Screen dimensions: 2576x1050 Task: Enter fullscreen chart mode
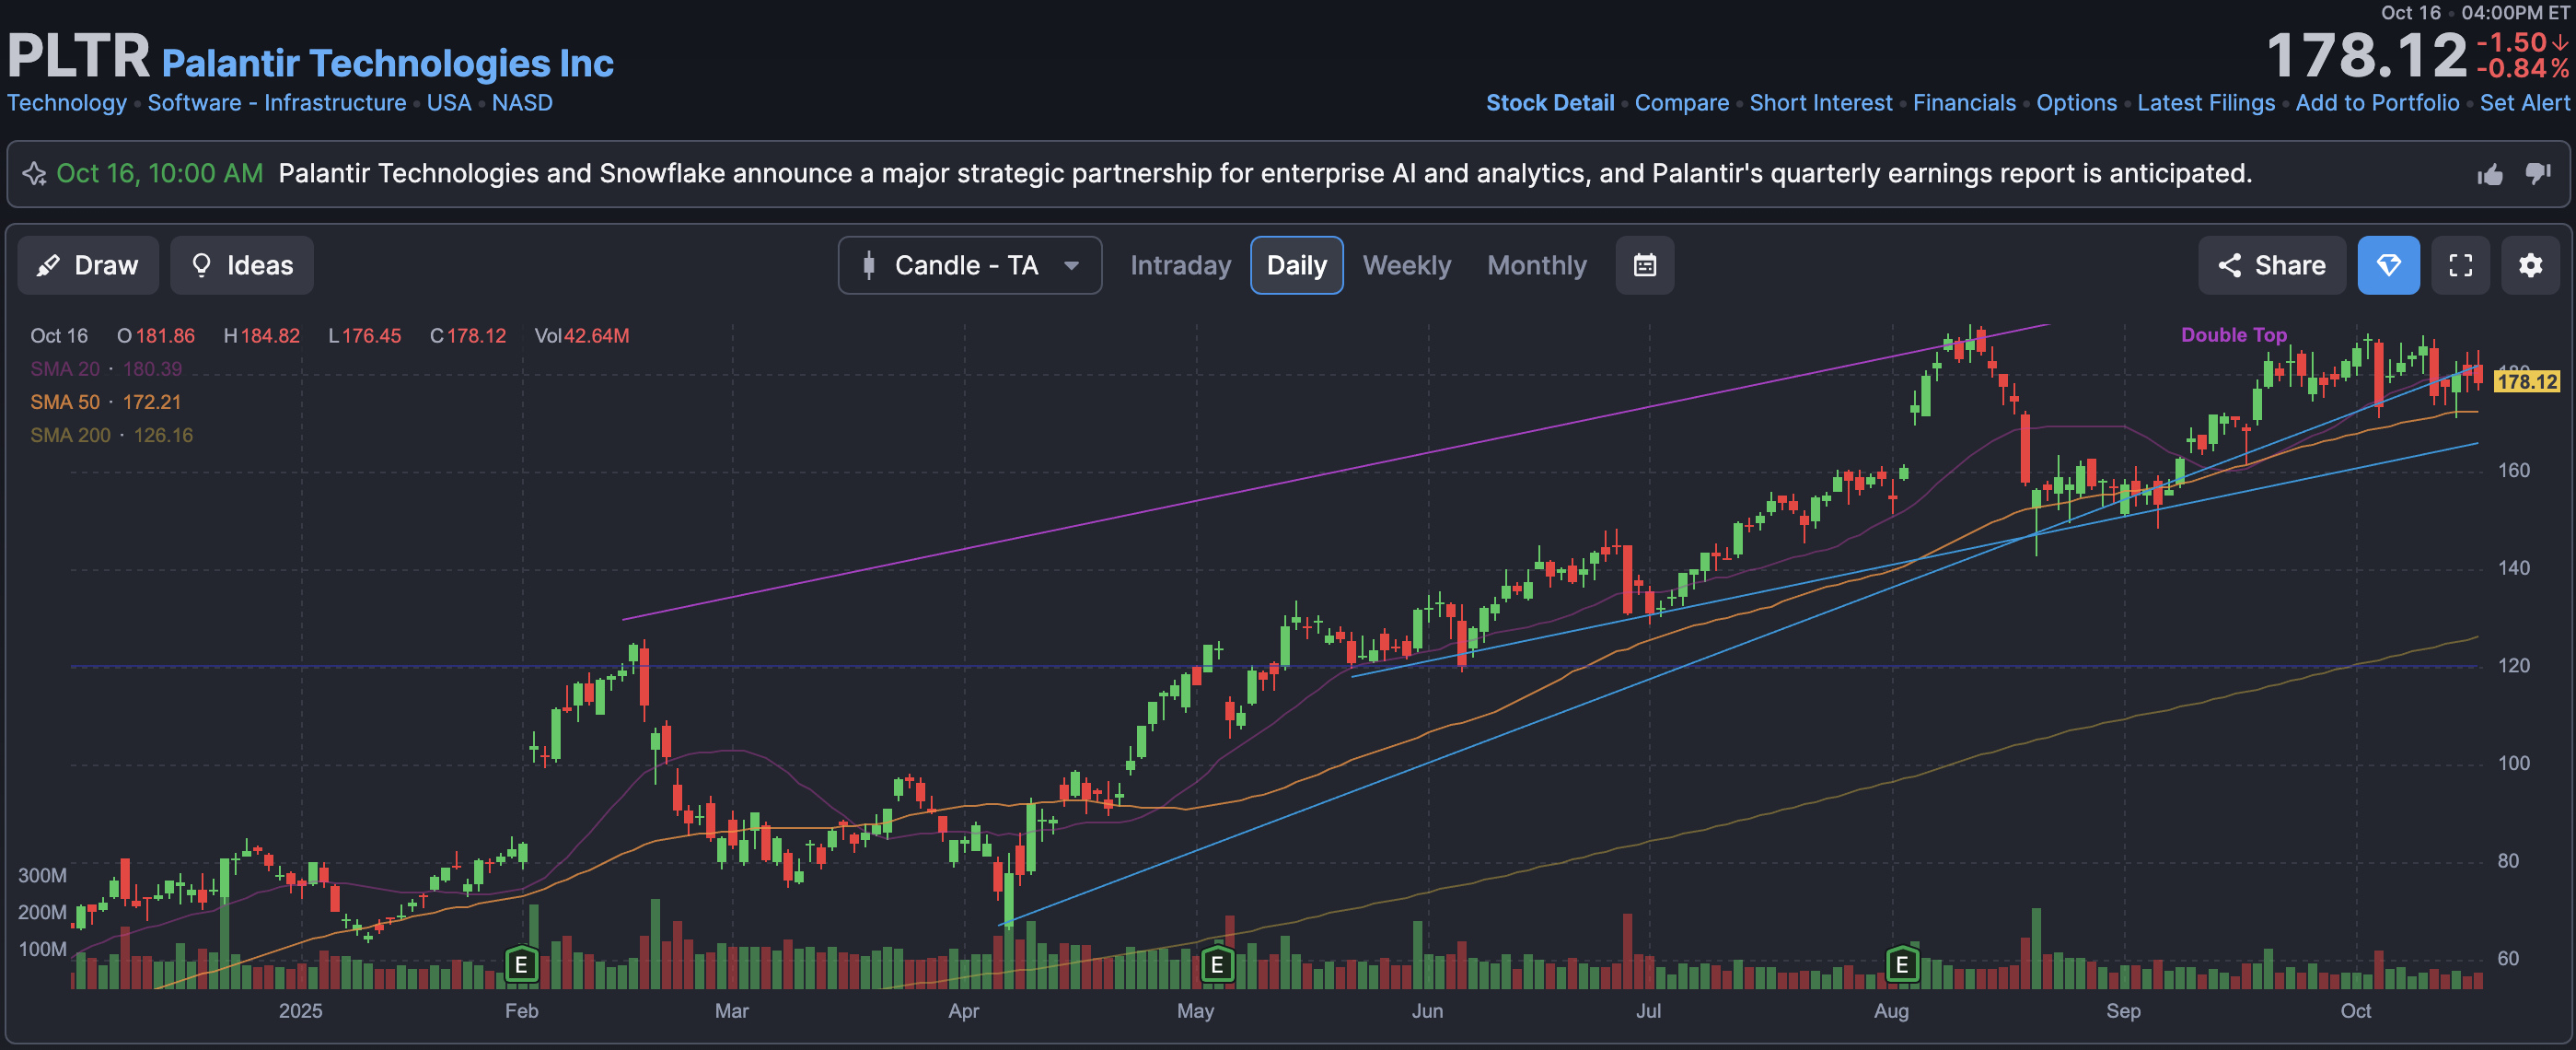click(2459, 265)
